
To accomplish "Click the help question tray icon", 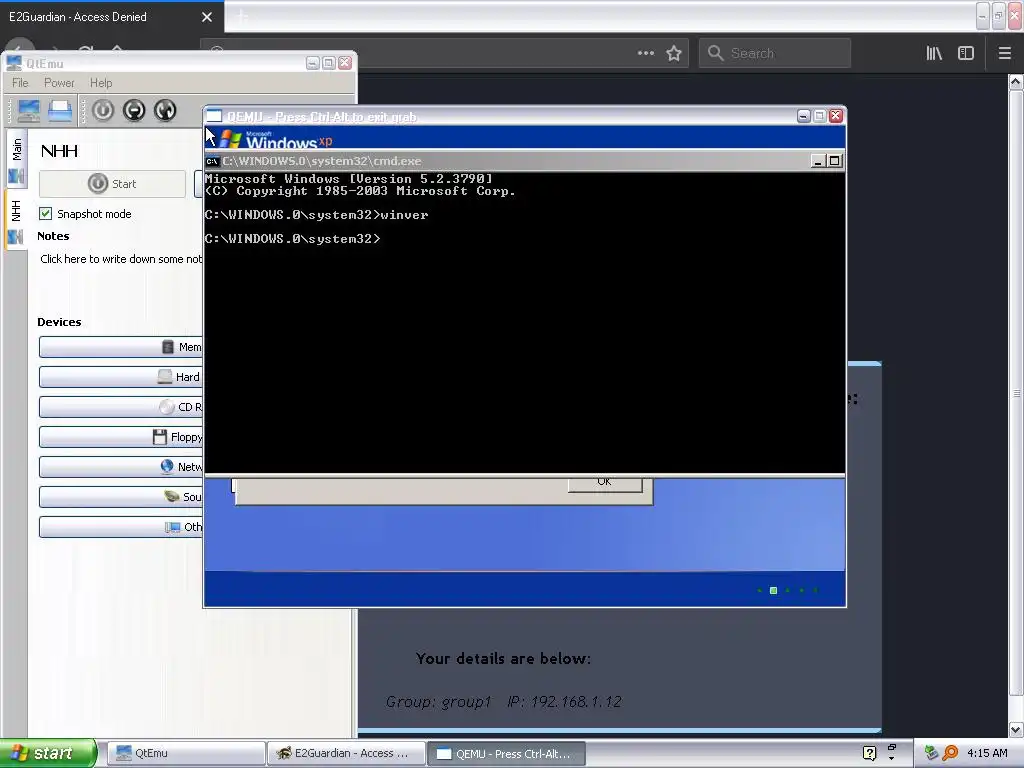I will point(869,753).
